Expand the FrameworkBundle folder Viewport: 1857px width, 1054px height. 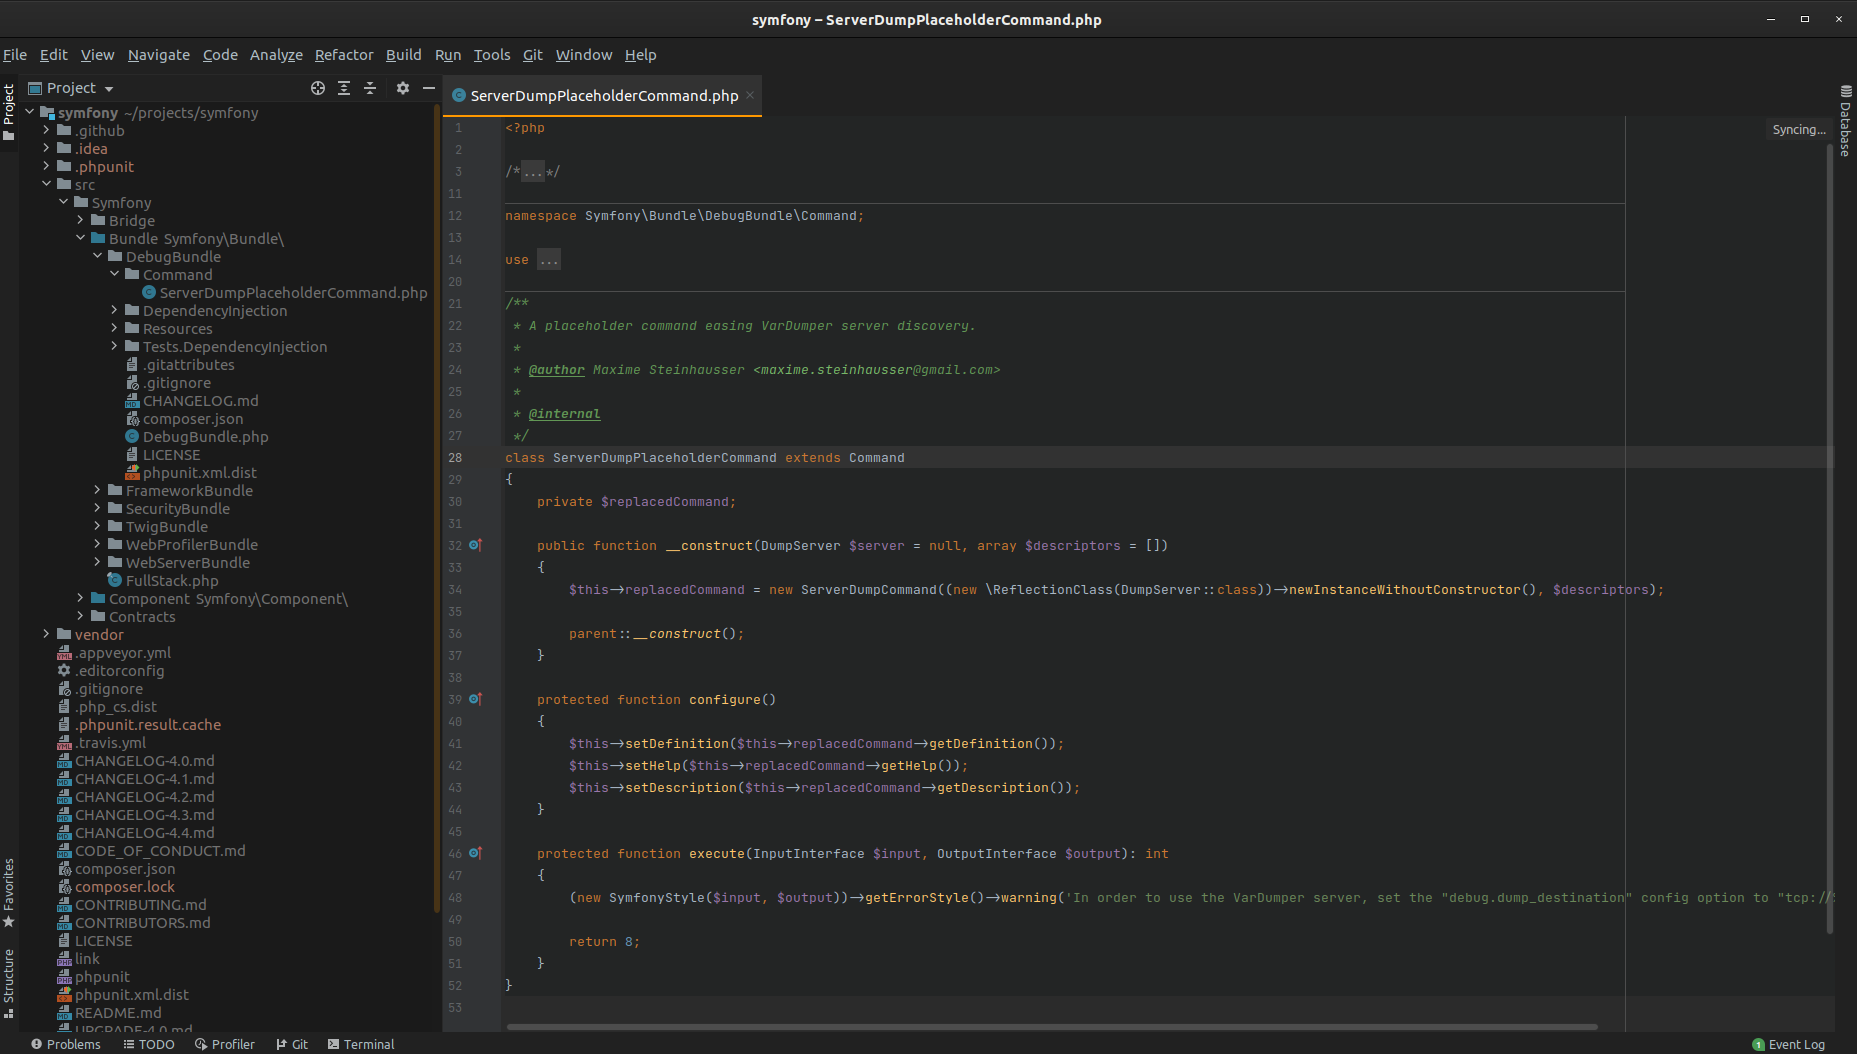pos(97,490)
